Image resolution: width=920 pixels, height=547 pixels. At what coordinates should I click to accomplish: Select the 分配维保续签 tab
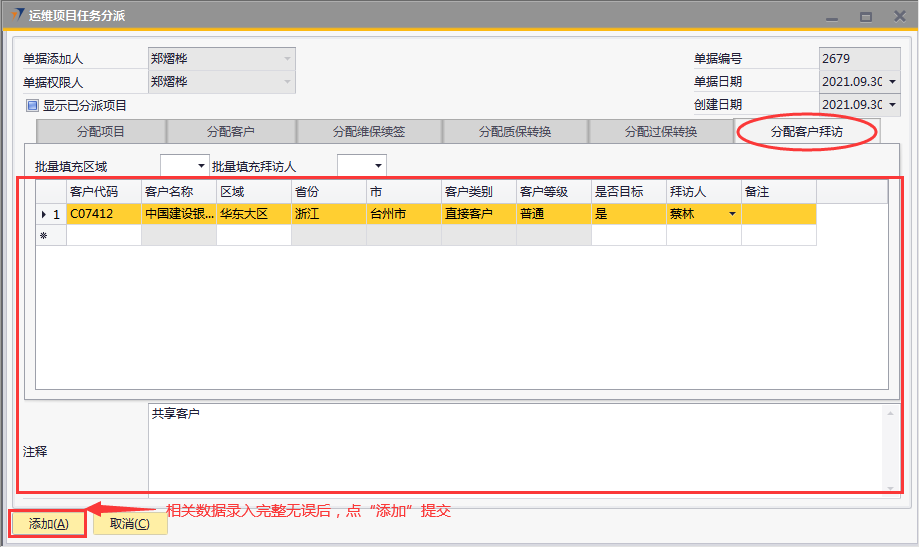[369, 132]
